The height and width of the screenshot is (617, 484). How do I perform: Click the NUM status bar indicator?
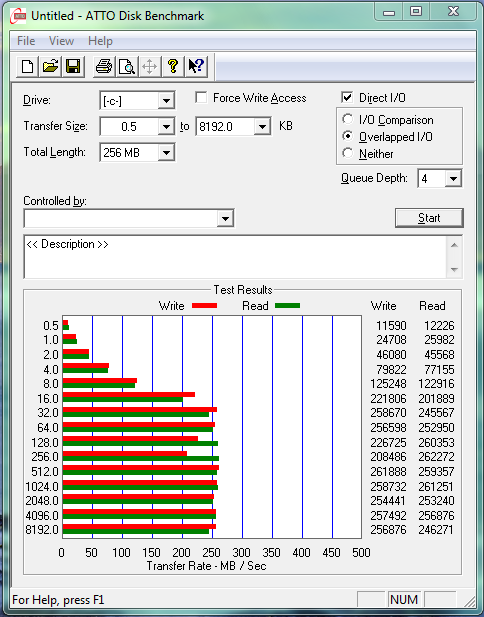(x=404, y=600)
